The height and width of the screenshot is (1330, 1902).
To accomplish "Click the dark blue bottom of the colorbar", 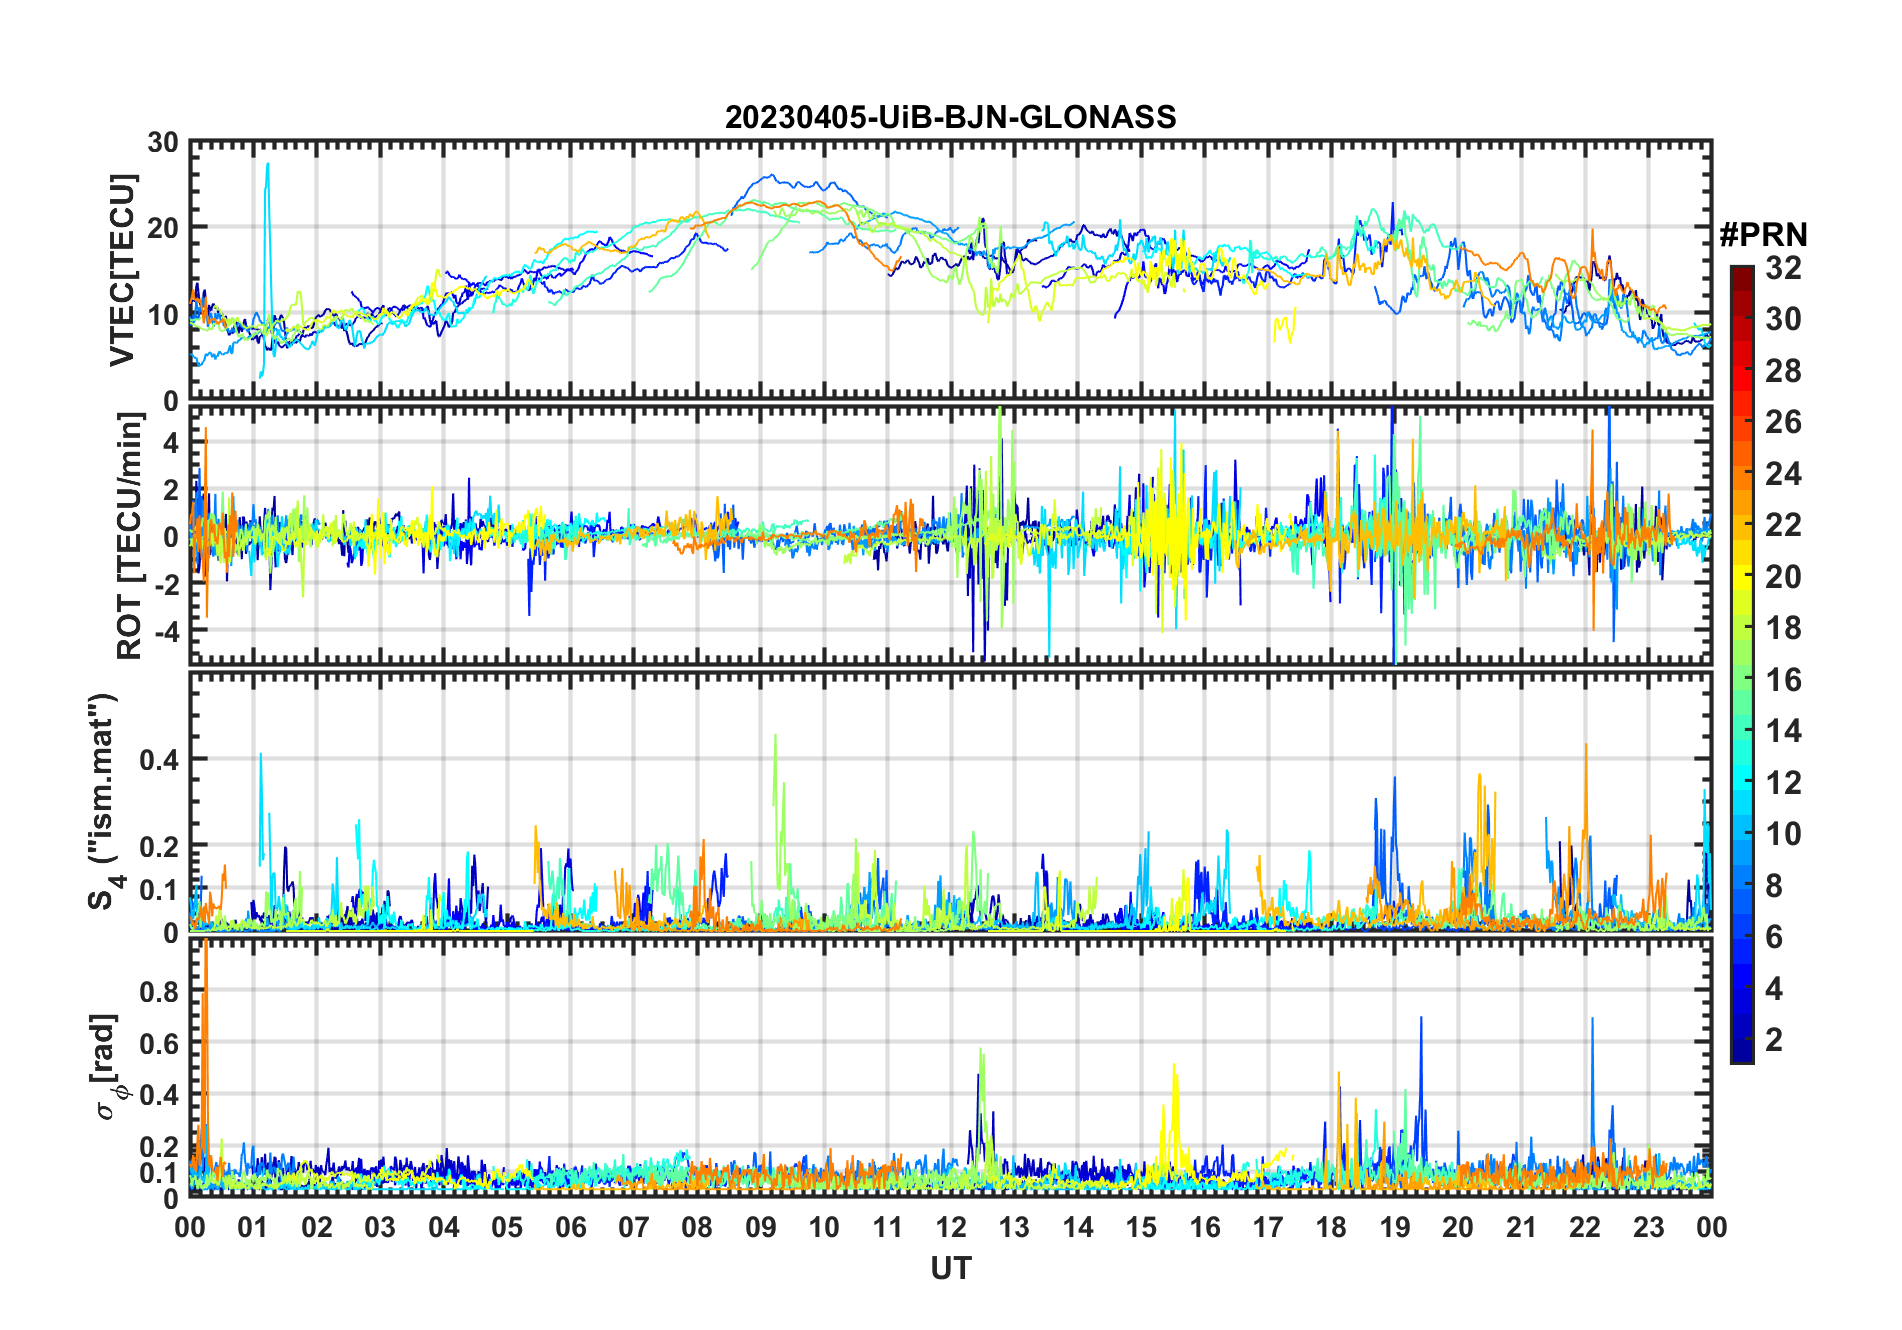I will [x=1741, y=1053].
